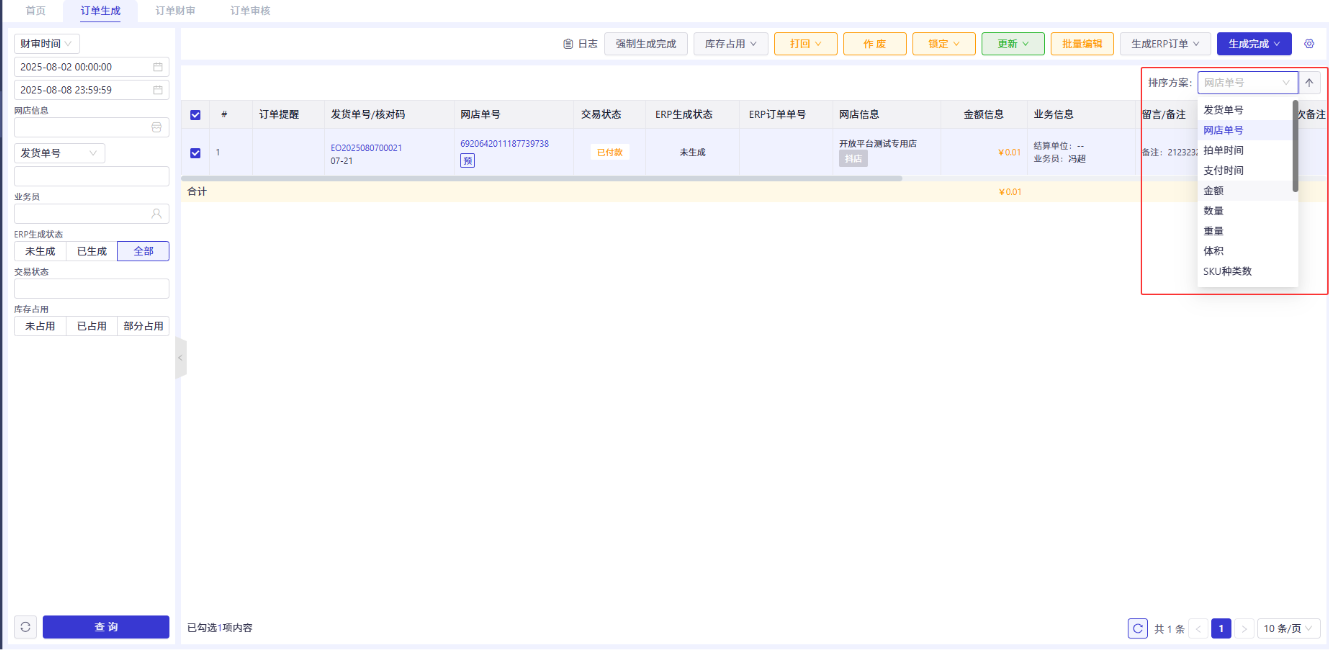
Task: Click the end time 2025-08-08 field
Action: (91, 90)
